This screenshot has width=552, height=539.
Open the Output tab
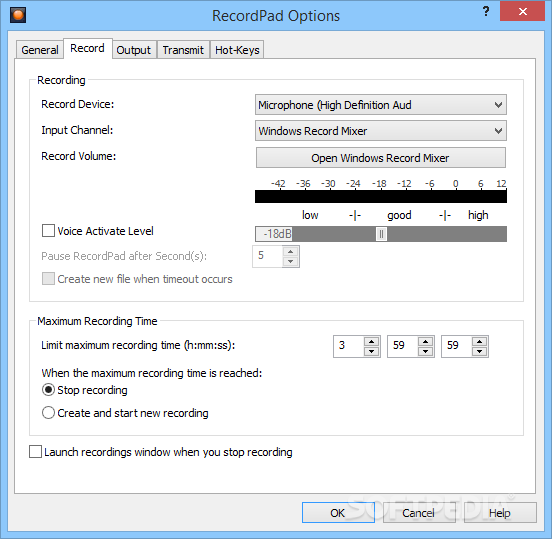pos(133,50)
